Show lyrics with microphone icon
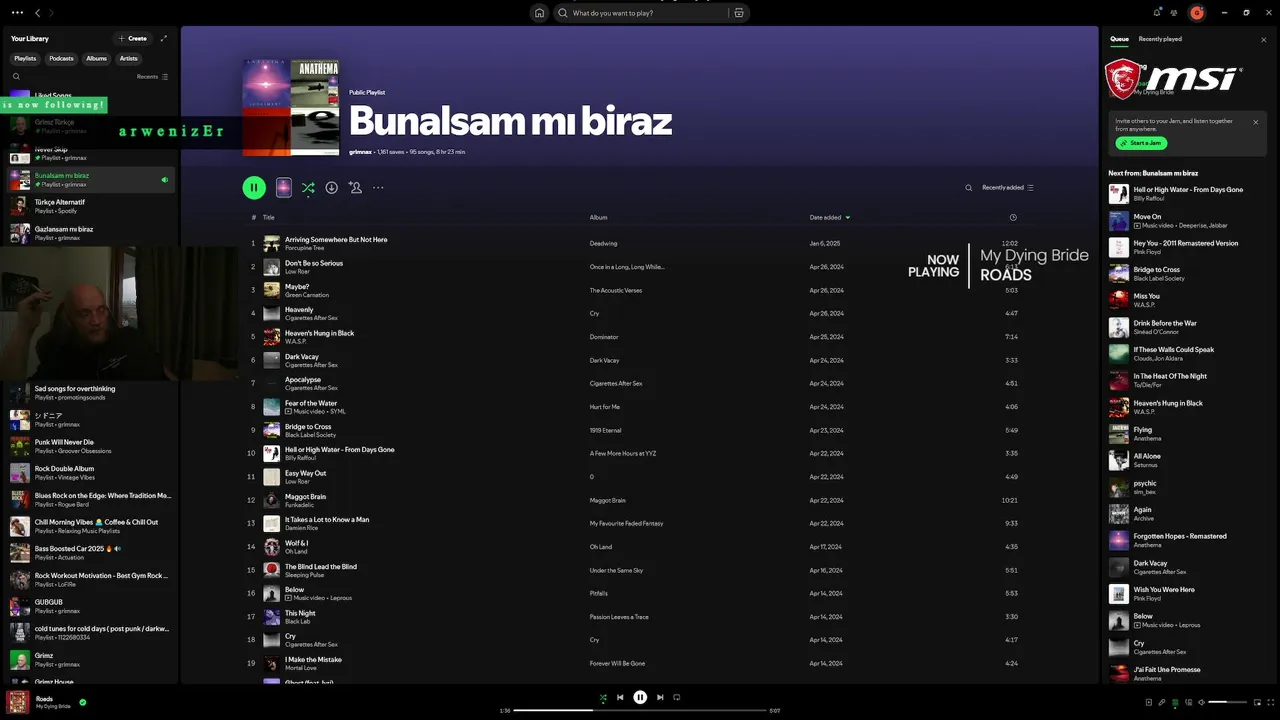 pos(1162,702)
